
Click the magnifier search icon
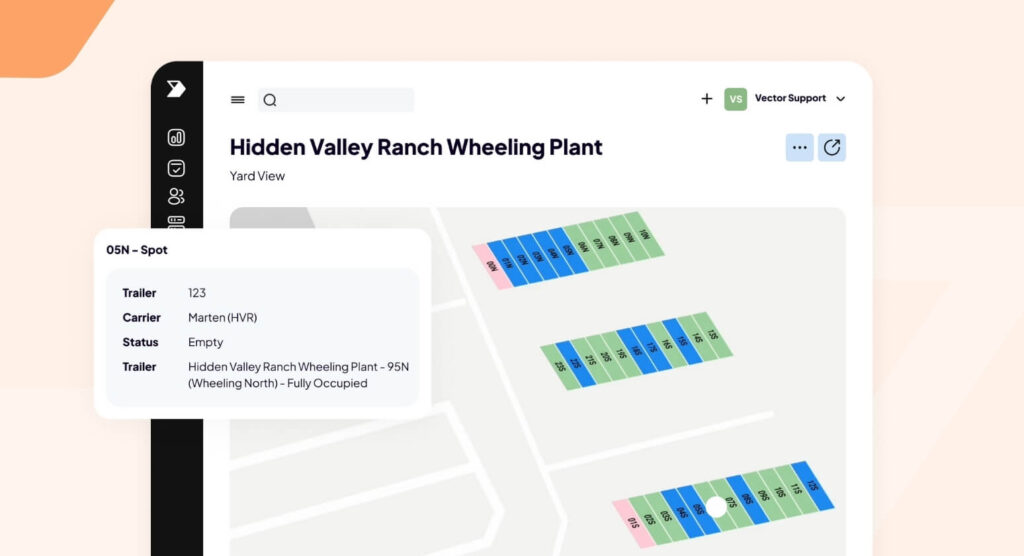[270, 100]
